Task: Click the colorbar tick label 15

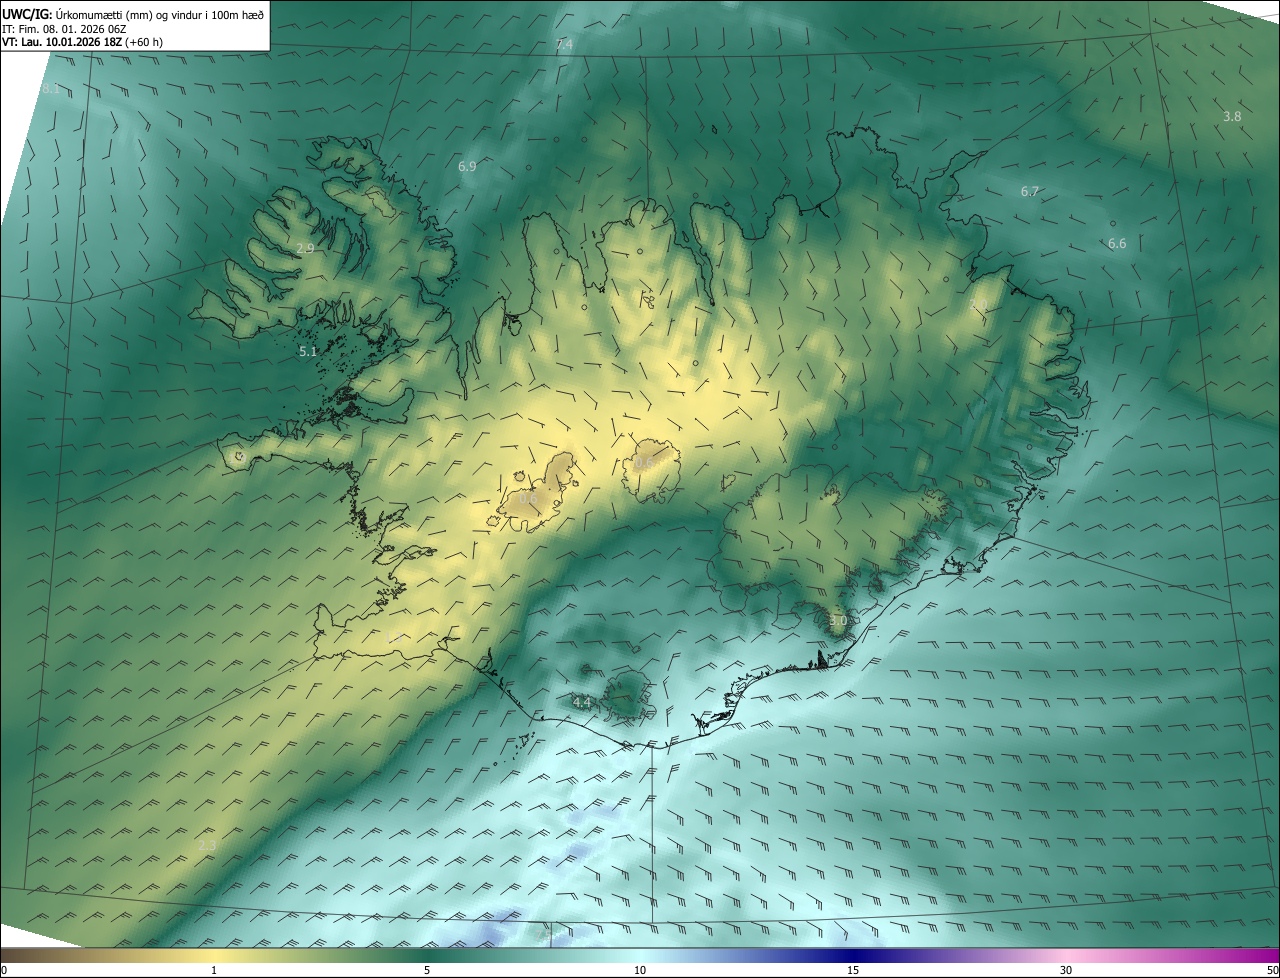Action: pyautogui.click(x=853, y=971)
